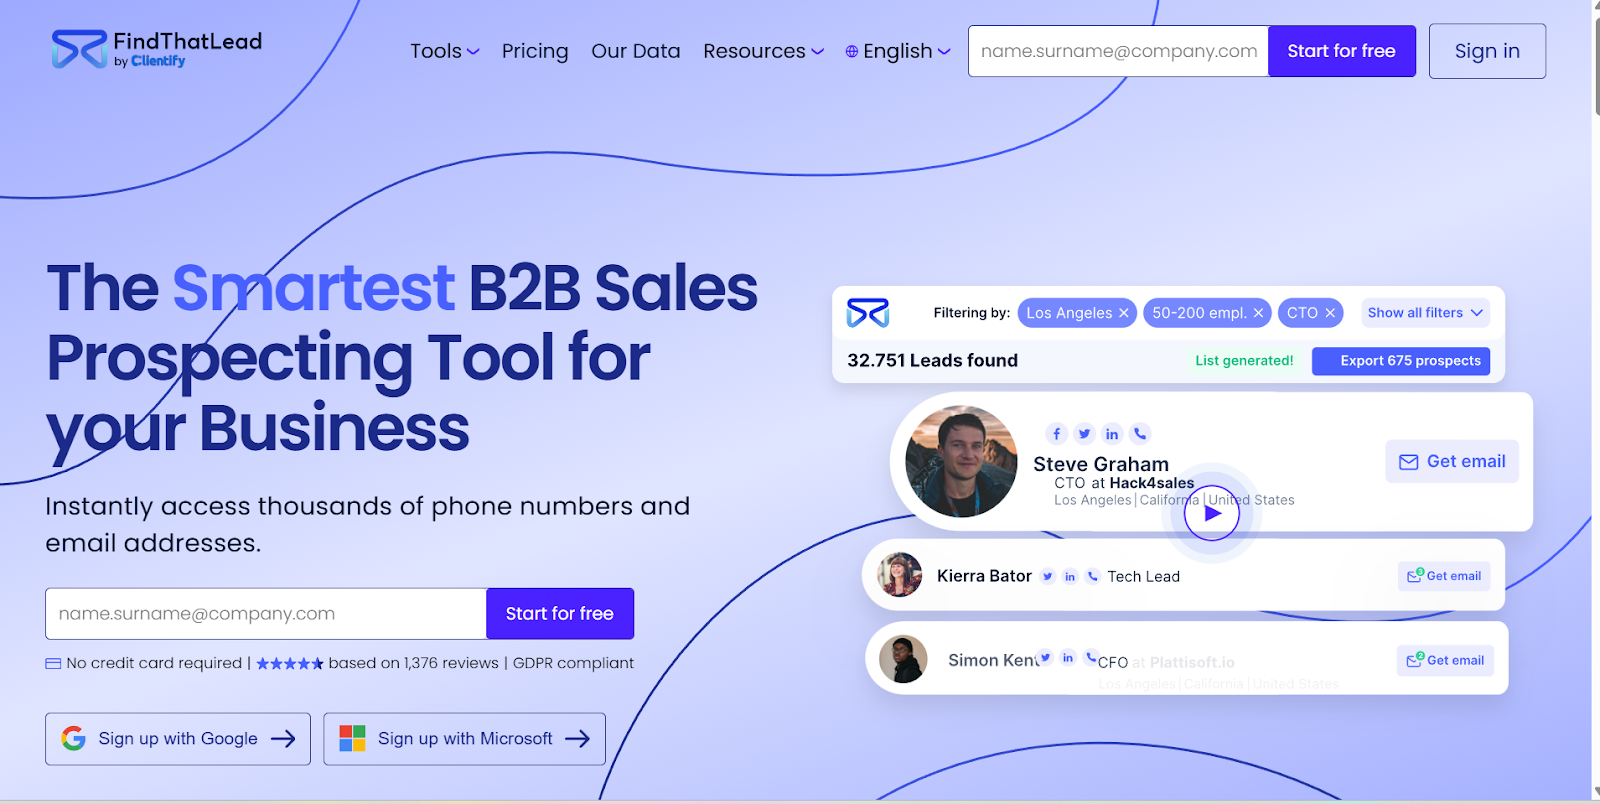Screen dimensions: 1600x804
Task: Click Steve Graham's phone icon
Action: (1140, 433)
